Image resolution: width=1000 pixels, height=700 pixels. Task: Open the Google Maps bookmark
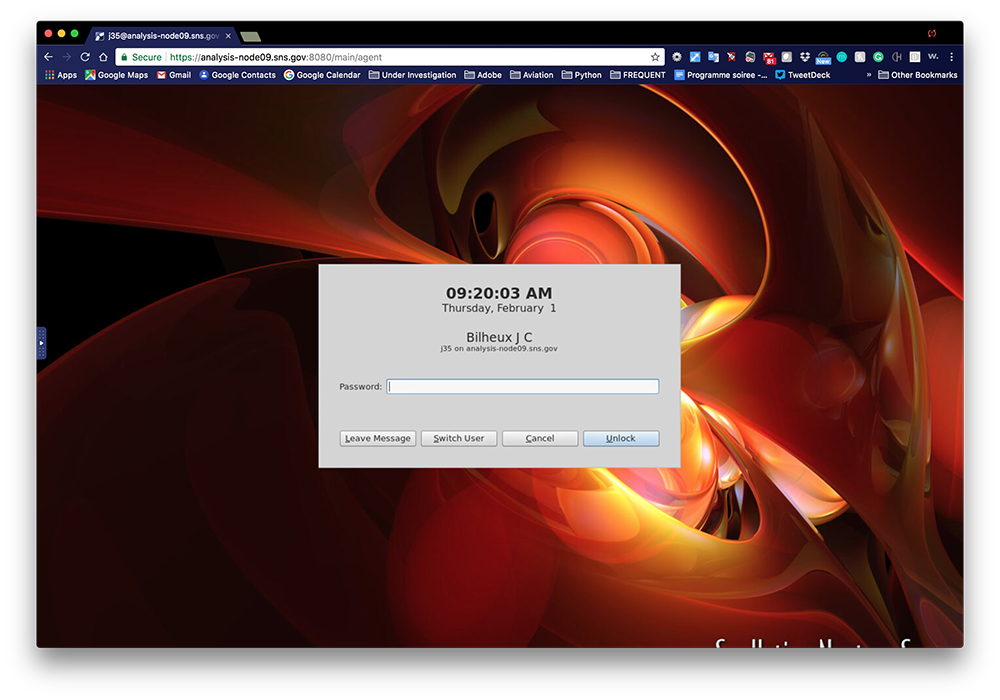[116, 75]
